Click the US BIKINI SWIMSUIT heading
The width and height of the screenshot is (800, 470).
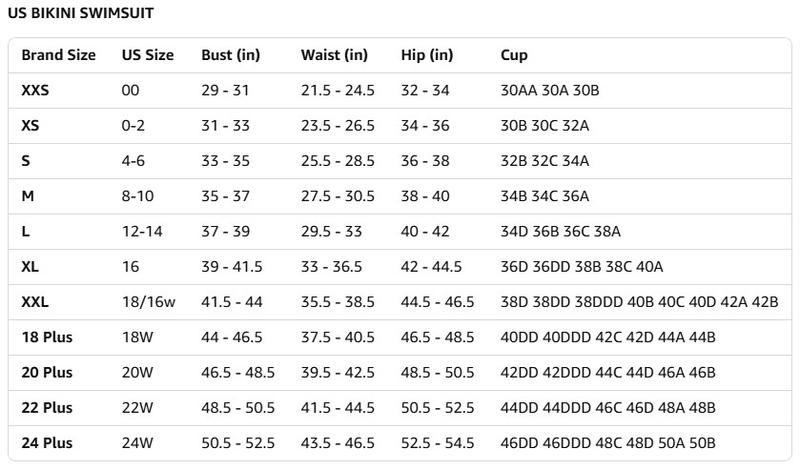pyautogui.click(x=80, y=15)
